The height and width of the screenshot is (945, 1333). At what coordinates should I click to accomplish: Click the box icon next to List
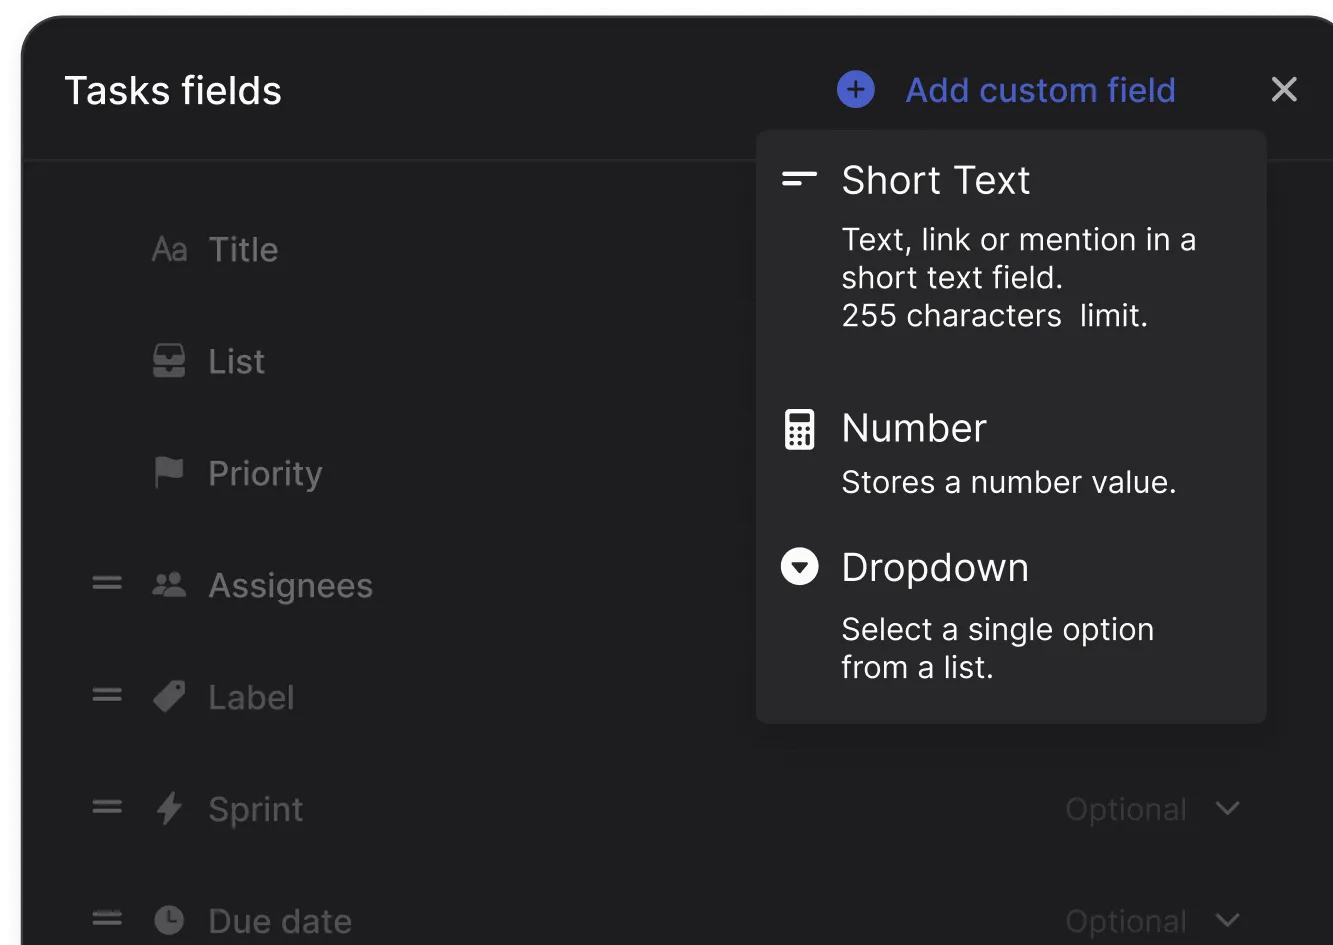(169, 361)
